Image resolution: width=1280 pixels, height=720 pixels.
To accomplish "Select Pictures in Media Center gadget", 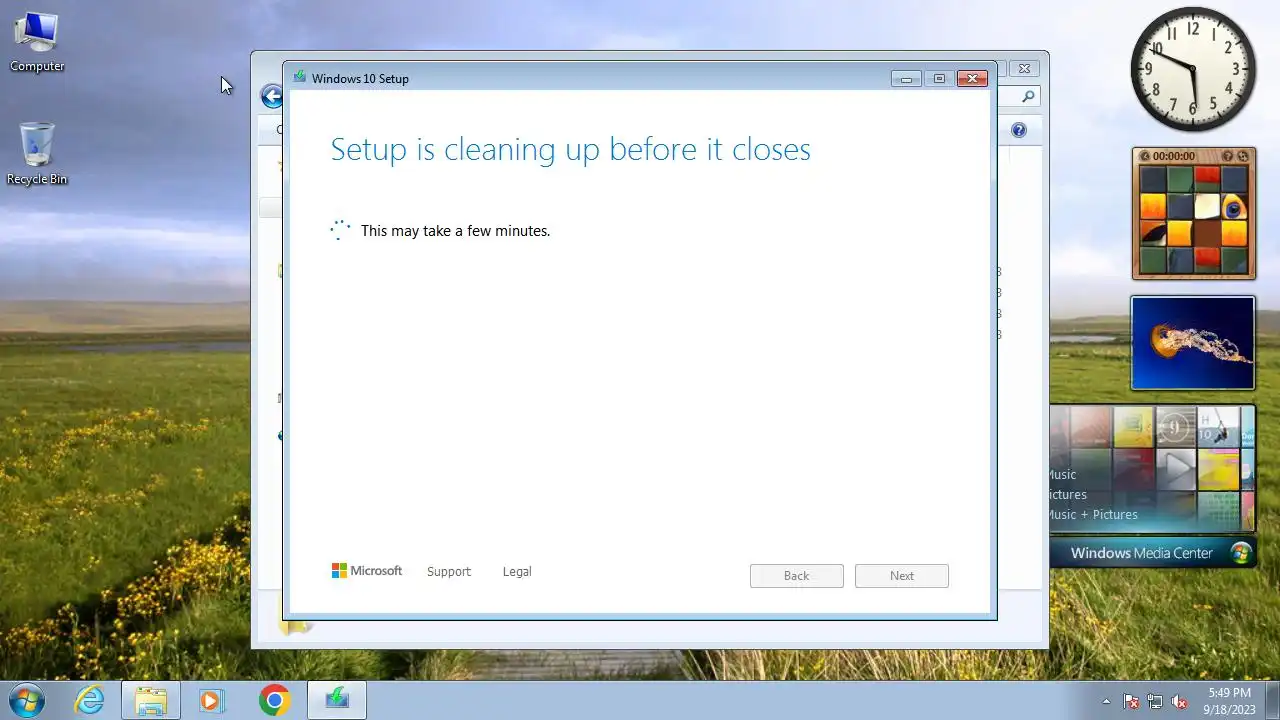I will [1068, 494].
